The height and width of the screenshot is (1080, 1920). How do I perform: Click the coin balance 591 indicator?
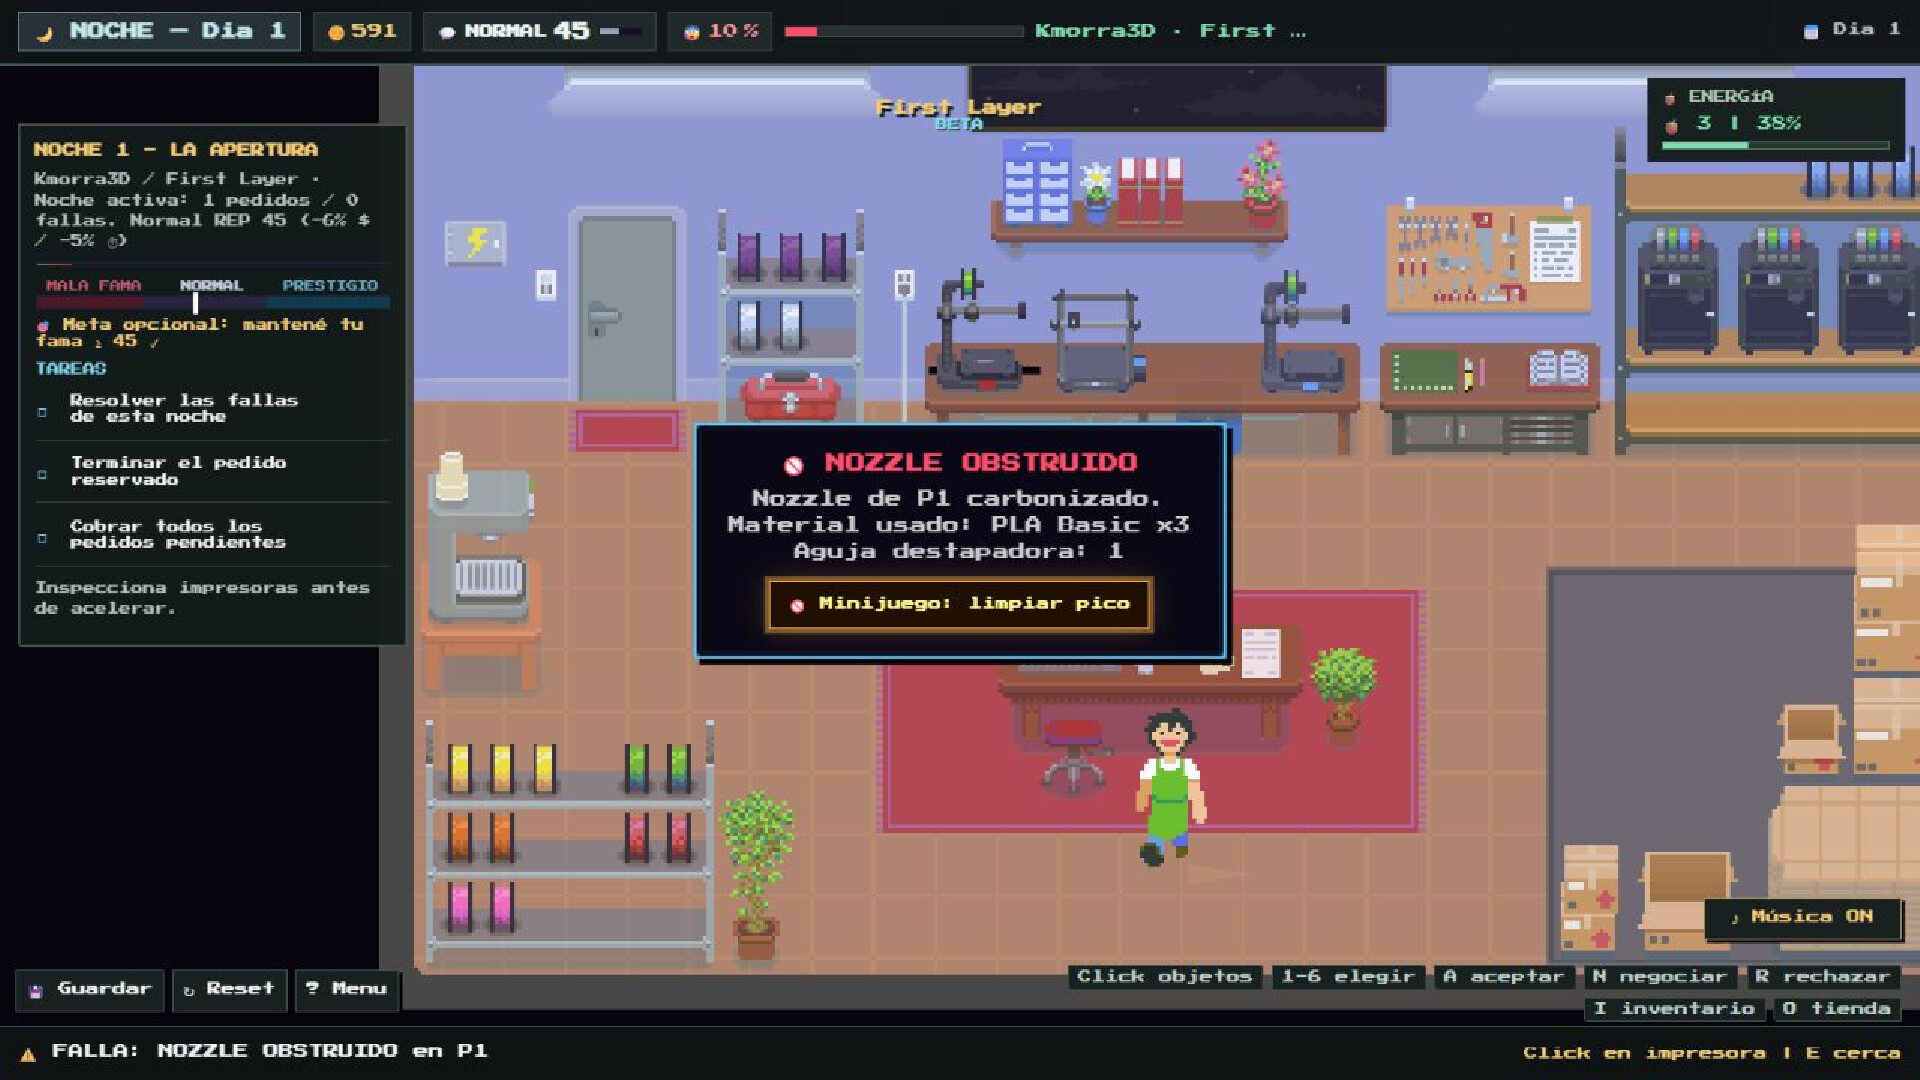pos(362,32)
